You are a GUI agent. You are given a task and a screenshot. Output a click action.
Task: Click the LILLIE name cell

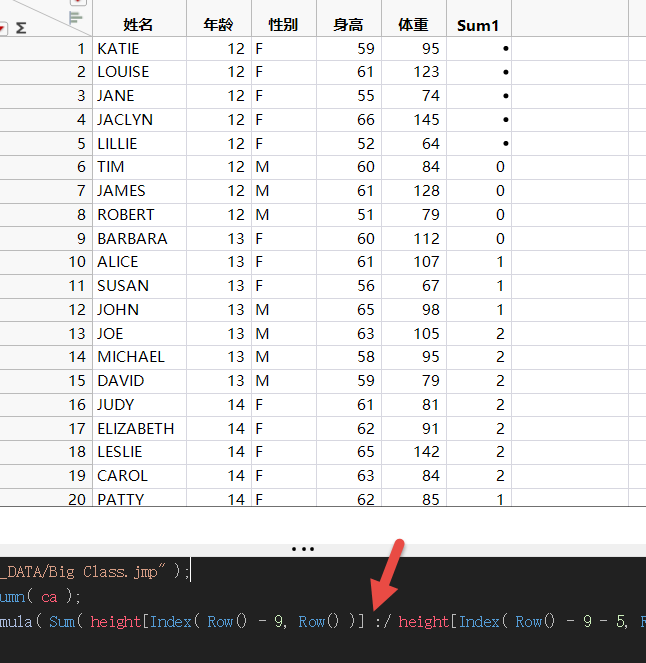pos(139,143)
